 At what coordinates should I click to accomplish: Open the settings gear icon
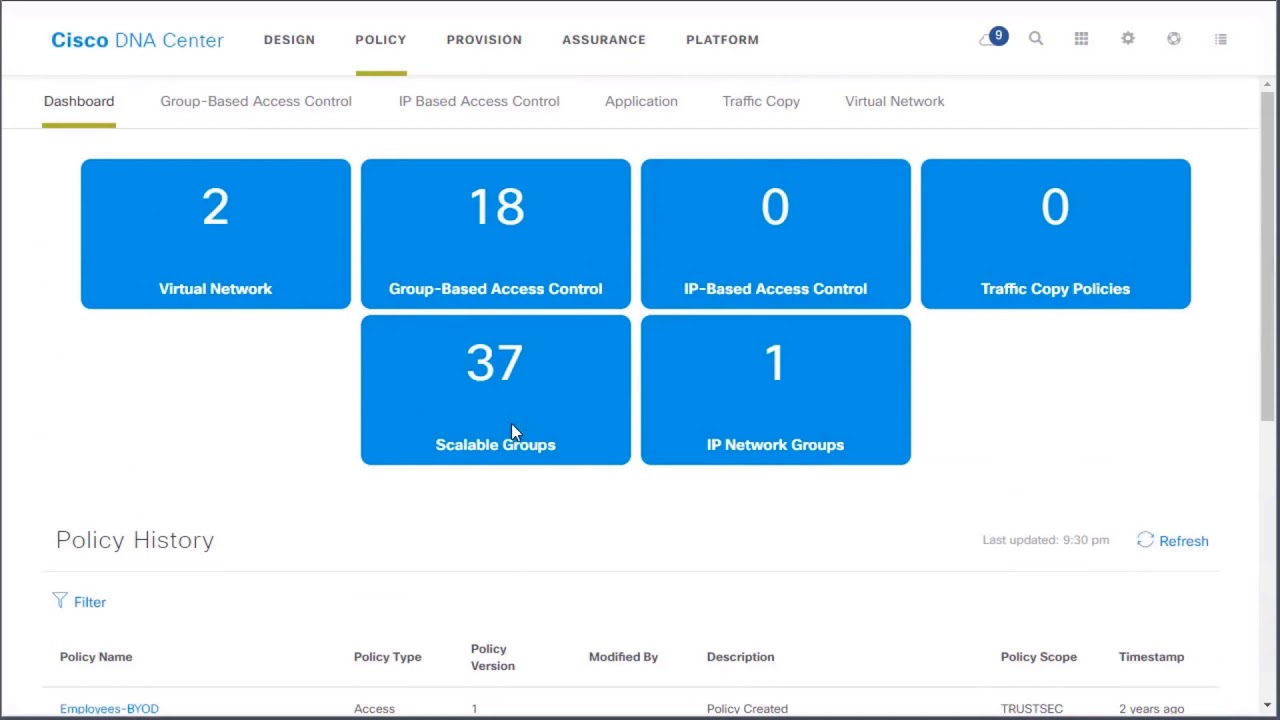click(x=1128, y=39)
